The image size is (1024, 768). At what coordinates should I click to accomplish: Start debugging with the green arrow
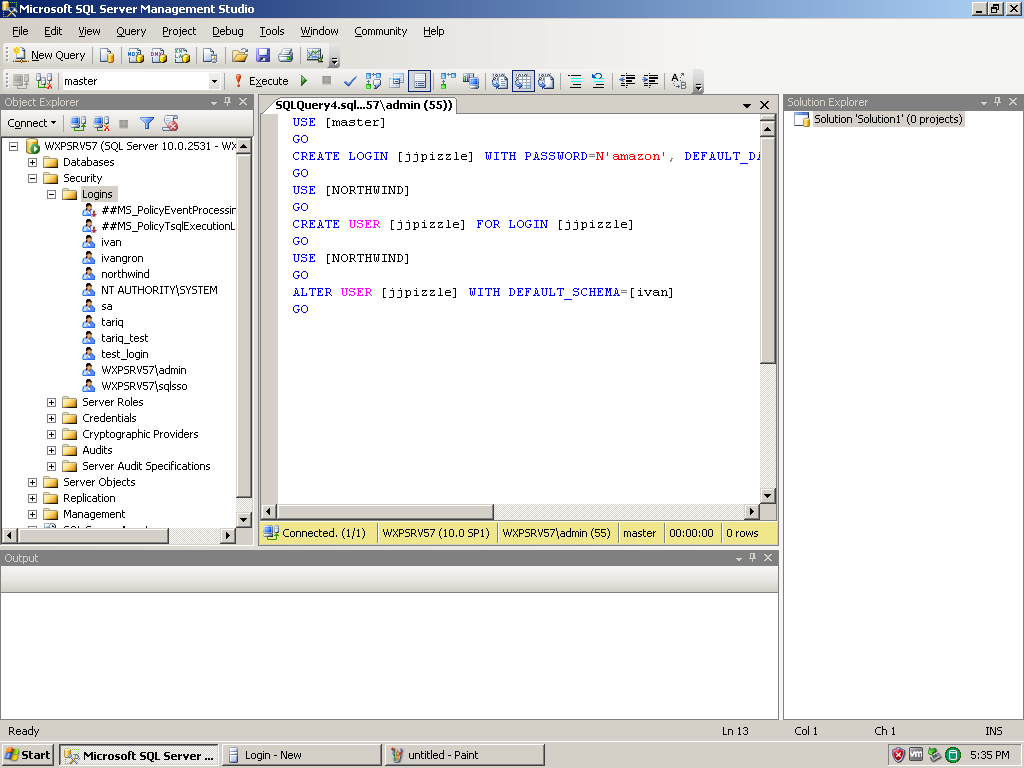point(304,81)
